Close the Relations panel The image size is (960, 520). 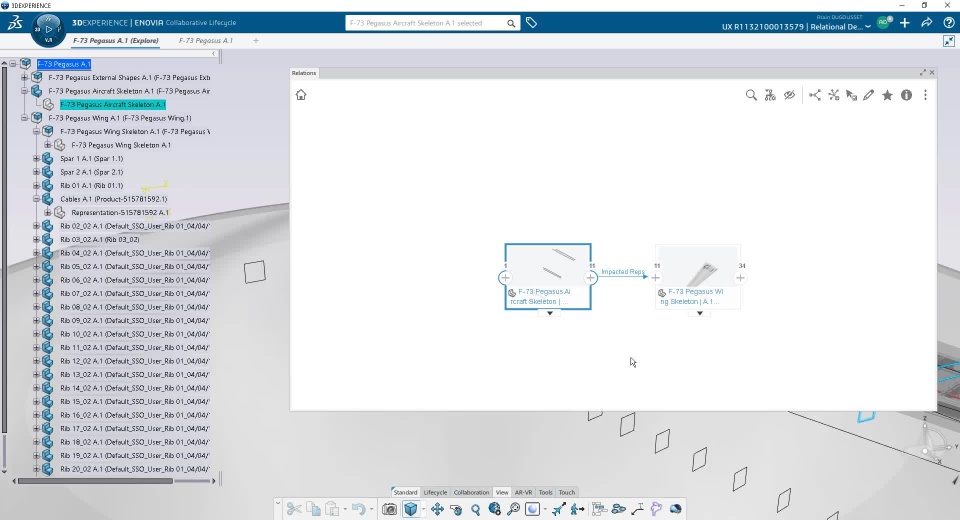(x=932, y=72)
